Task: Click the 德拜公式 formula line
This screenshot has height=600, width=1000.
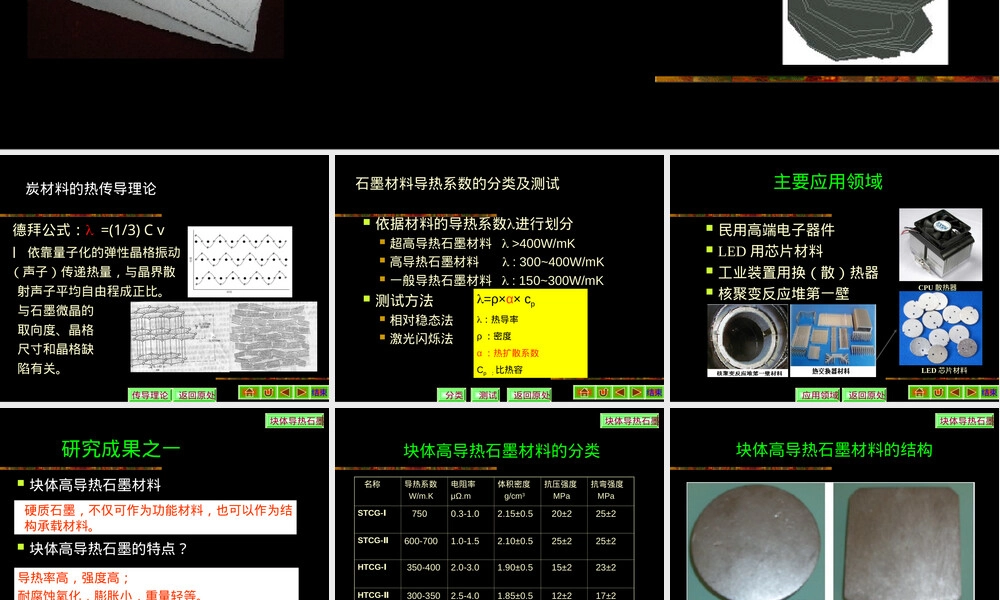Action: [89, 230]
